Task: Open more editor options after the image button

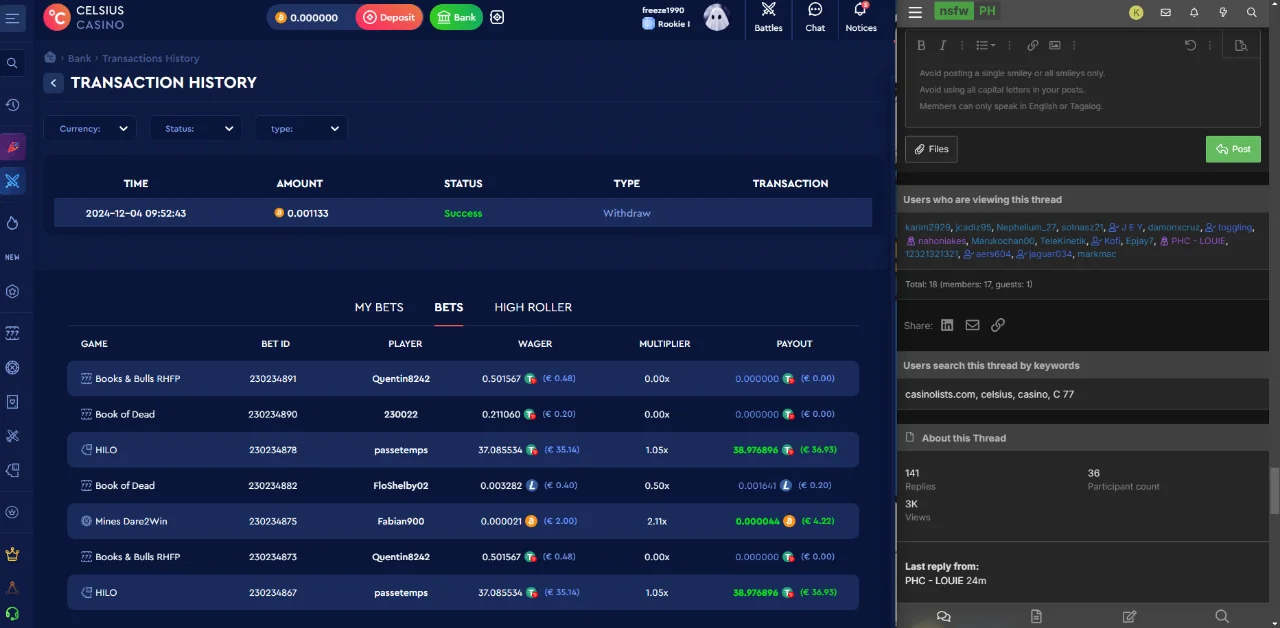Action: click(1075, 45)
